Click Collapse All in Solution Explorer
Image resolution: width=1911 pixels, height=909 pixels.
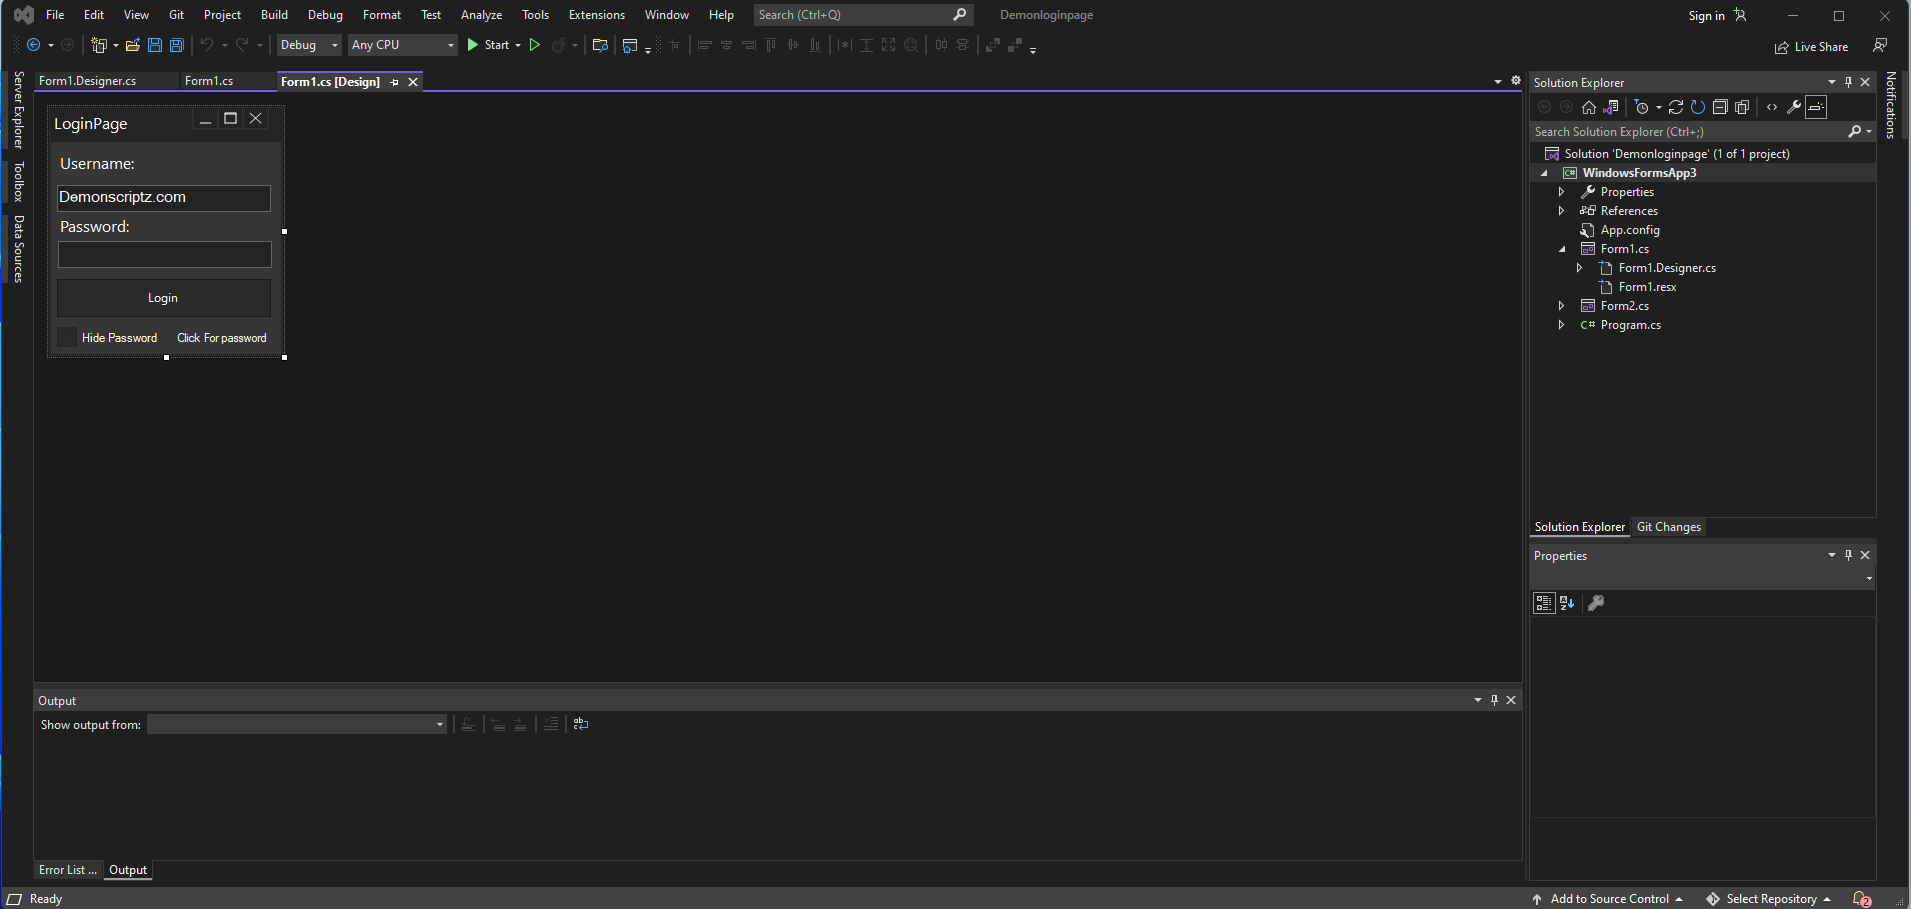tap(1720, 107)
